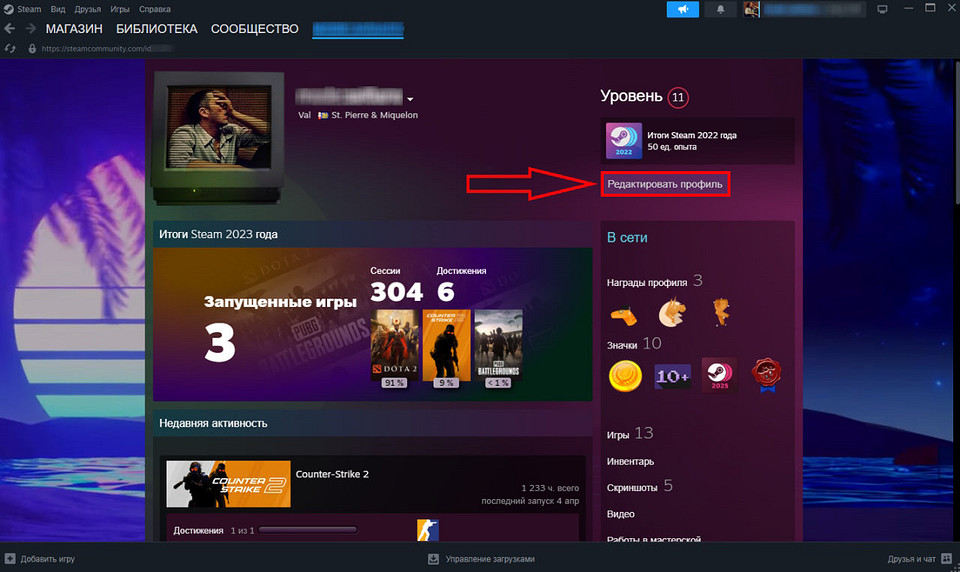
Task: Click the second round profile award icon
Action: 672,313
